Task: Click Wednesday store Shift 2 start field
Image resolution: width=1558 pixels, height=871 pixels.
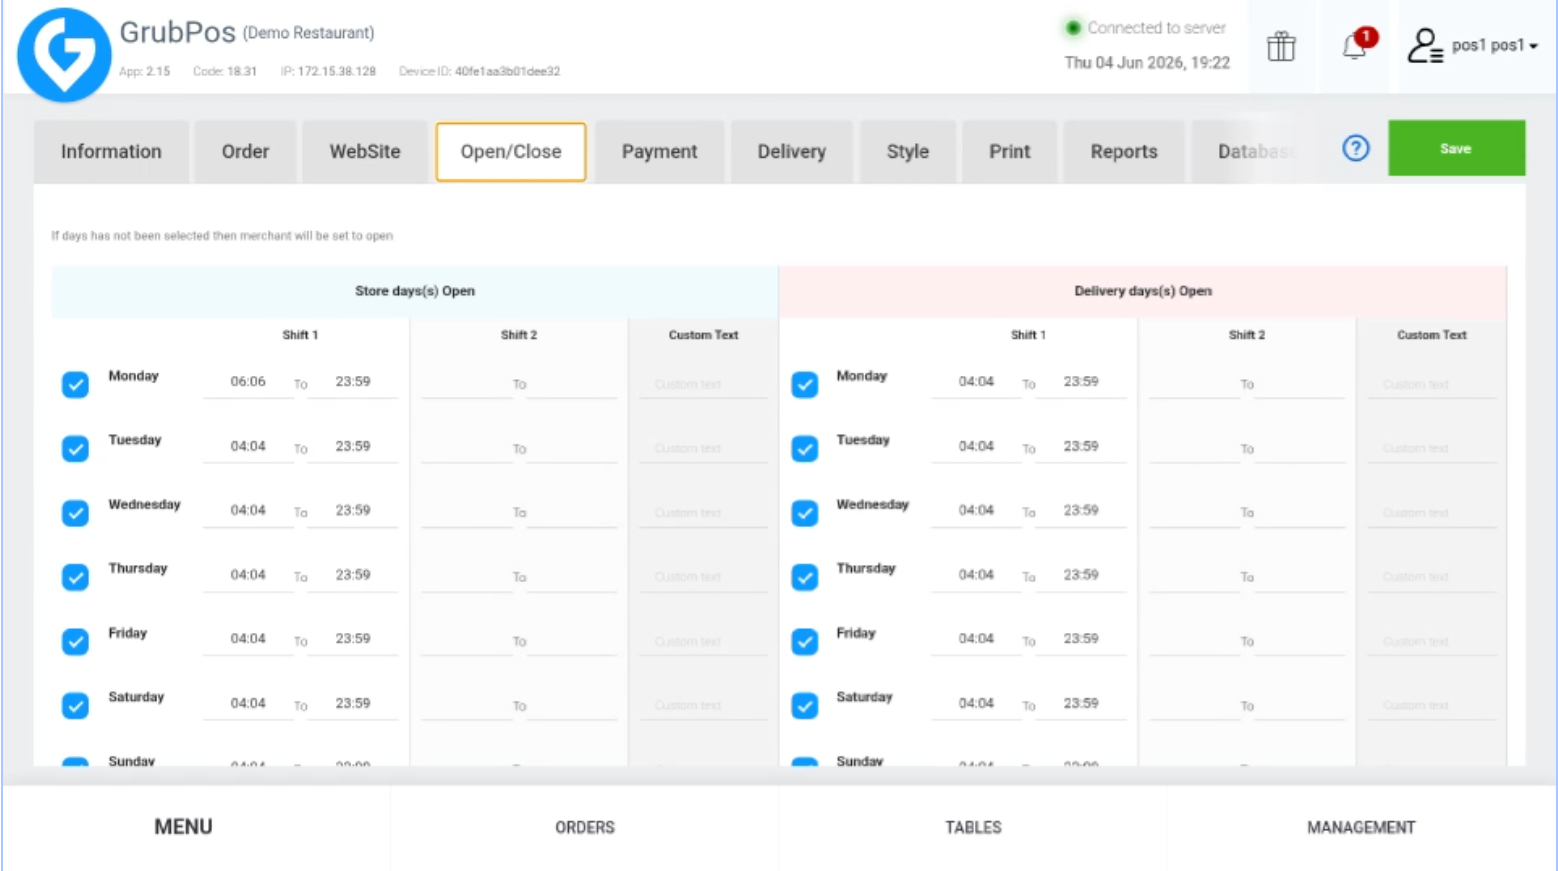Action: (x=466, y=512)
